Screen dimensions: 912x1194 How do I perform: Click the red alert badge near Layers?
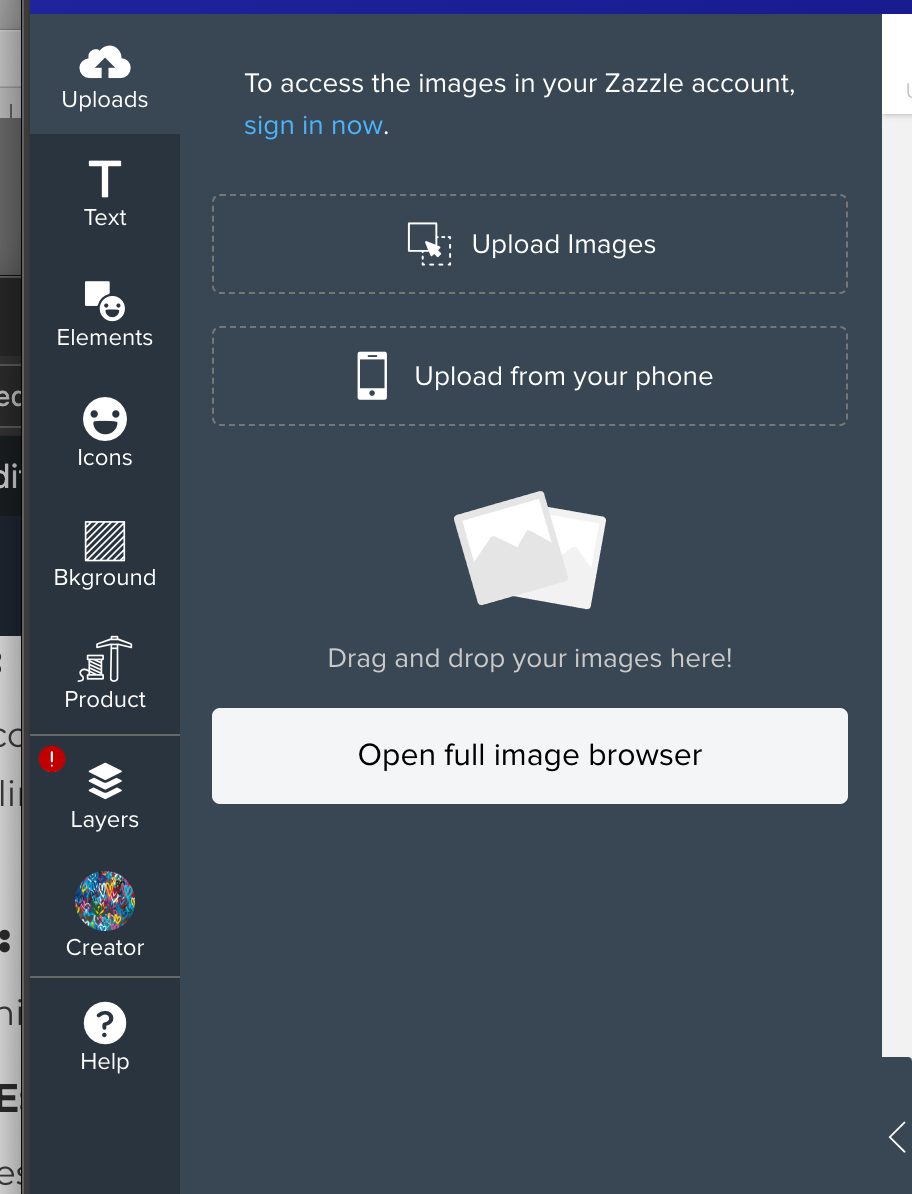[x=52, y=759]
